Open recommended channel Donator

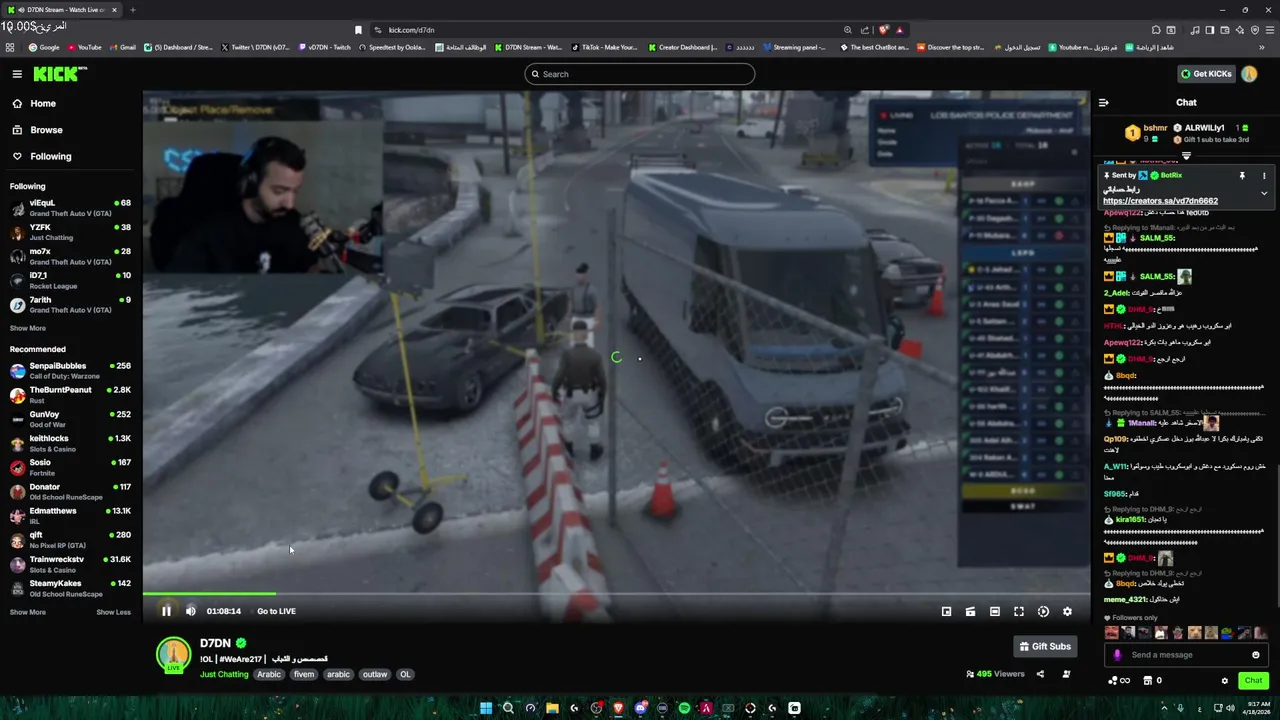click(70, 491)
